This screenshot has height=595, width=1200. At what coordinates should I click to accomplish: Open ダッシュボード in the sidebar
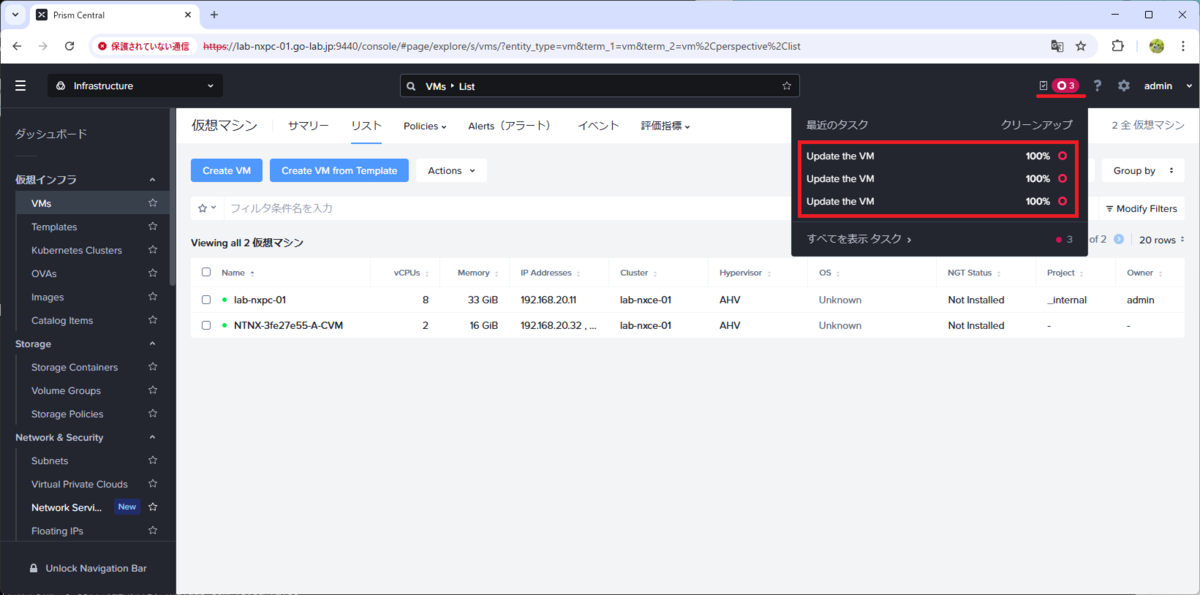click(x=51, y=134)
